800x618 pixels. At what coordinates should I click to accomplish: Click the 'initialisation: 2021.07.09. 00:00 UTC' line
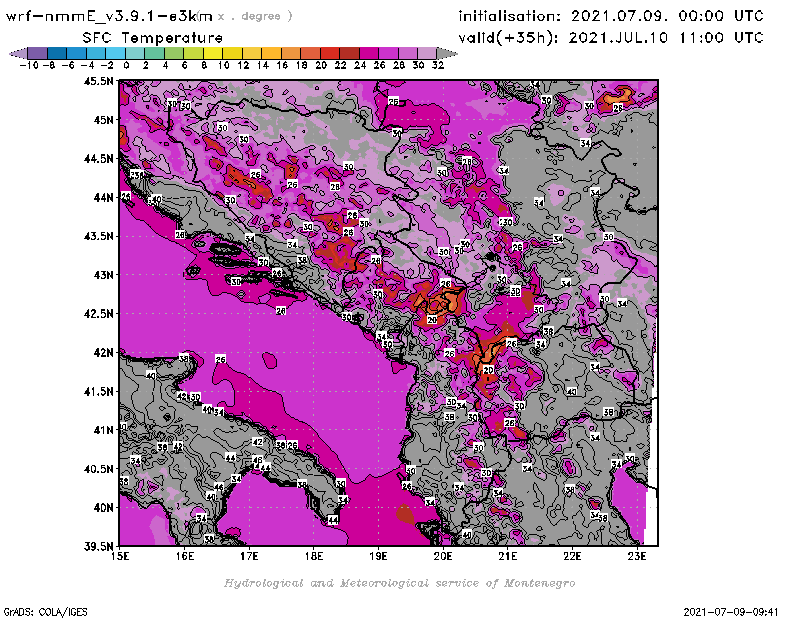pyautogui.click(x=611, y=16)
